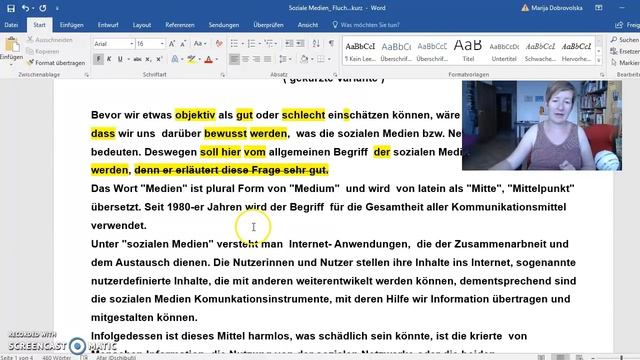Image resolution: width=640 pixels, height=360 pixels.
Task: Click word 'objektiv' highlighted in document
Action: coord(195,115)
